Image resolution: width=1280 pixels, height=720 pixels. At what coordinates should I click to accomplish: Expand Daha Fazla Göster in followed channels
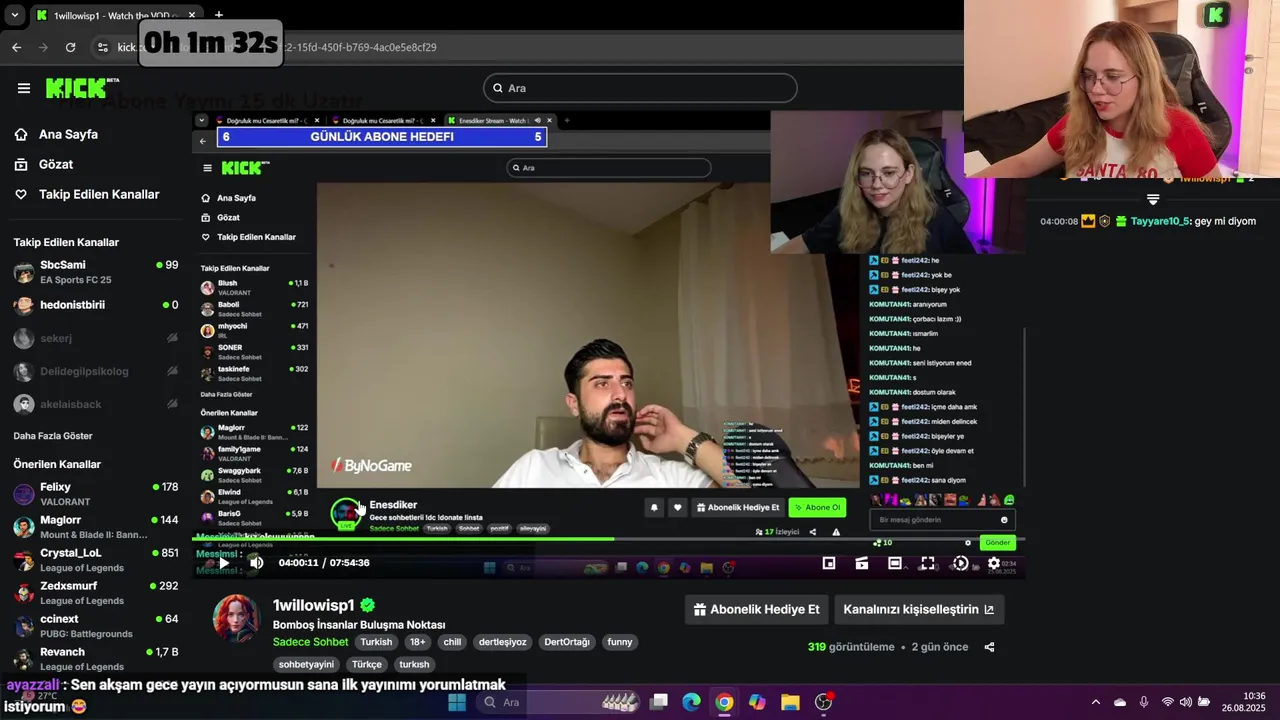[x=53, y=436]
